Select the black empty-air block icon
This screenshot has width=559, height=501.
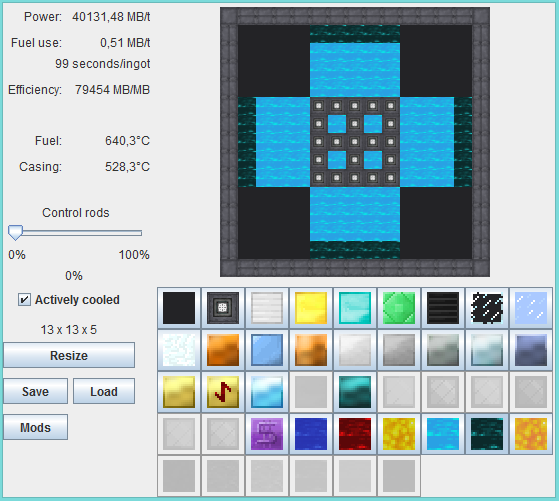click(x=179, y=308)
